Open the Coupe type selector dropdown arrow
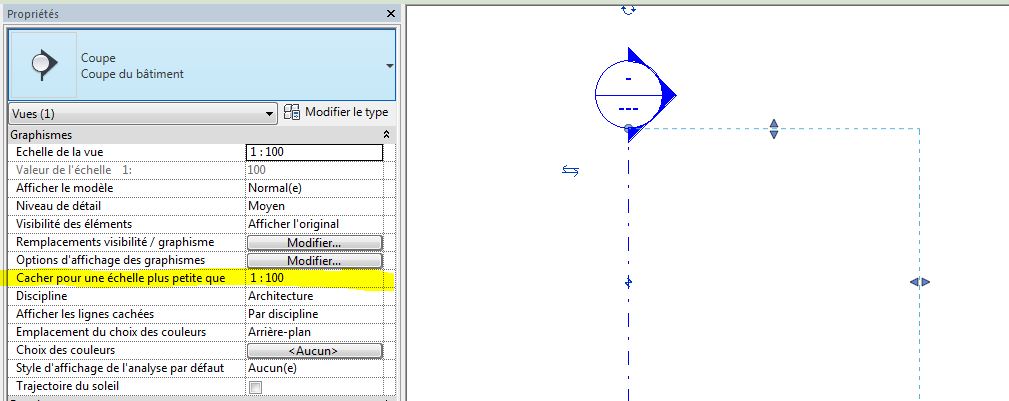 point(388,65)
